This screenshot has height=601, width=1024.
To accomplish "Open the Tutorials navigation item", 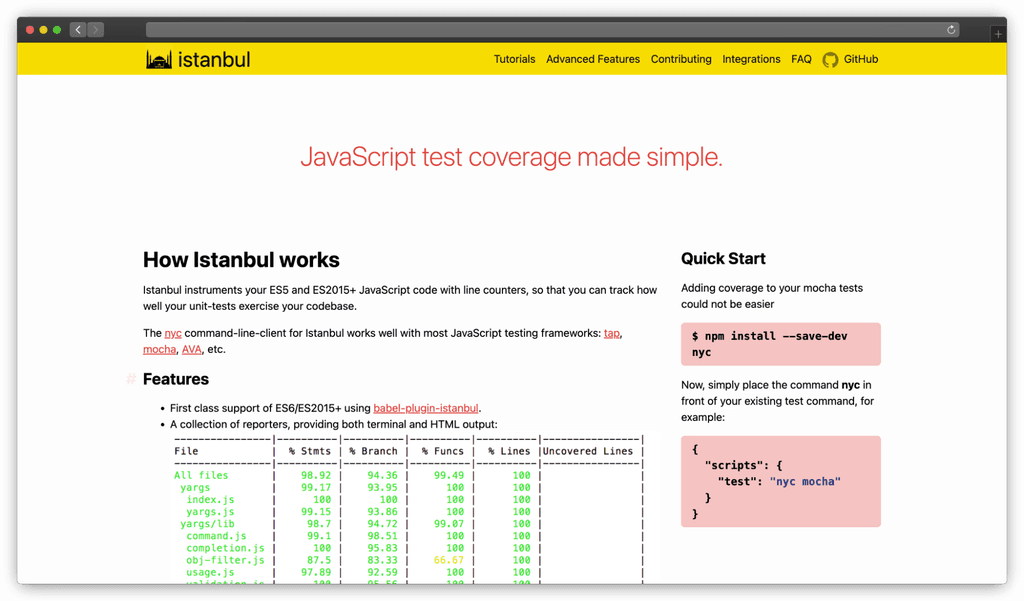I will [514, 59].
